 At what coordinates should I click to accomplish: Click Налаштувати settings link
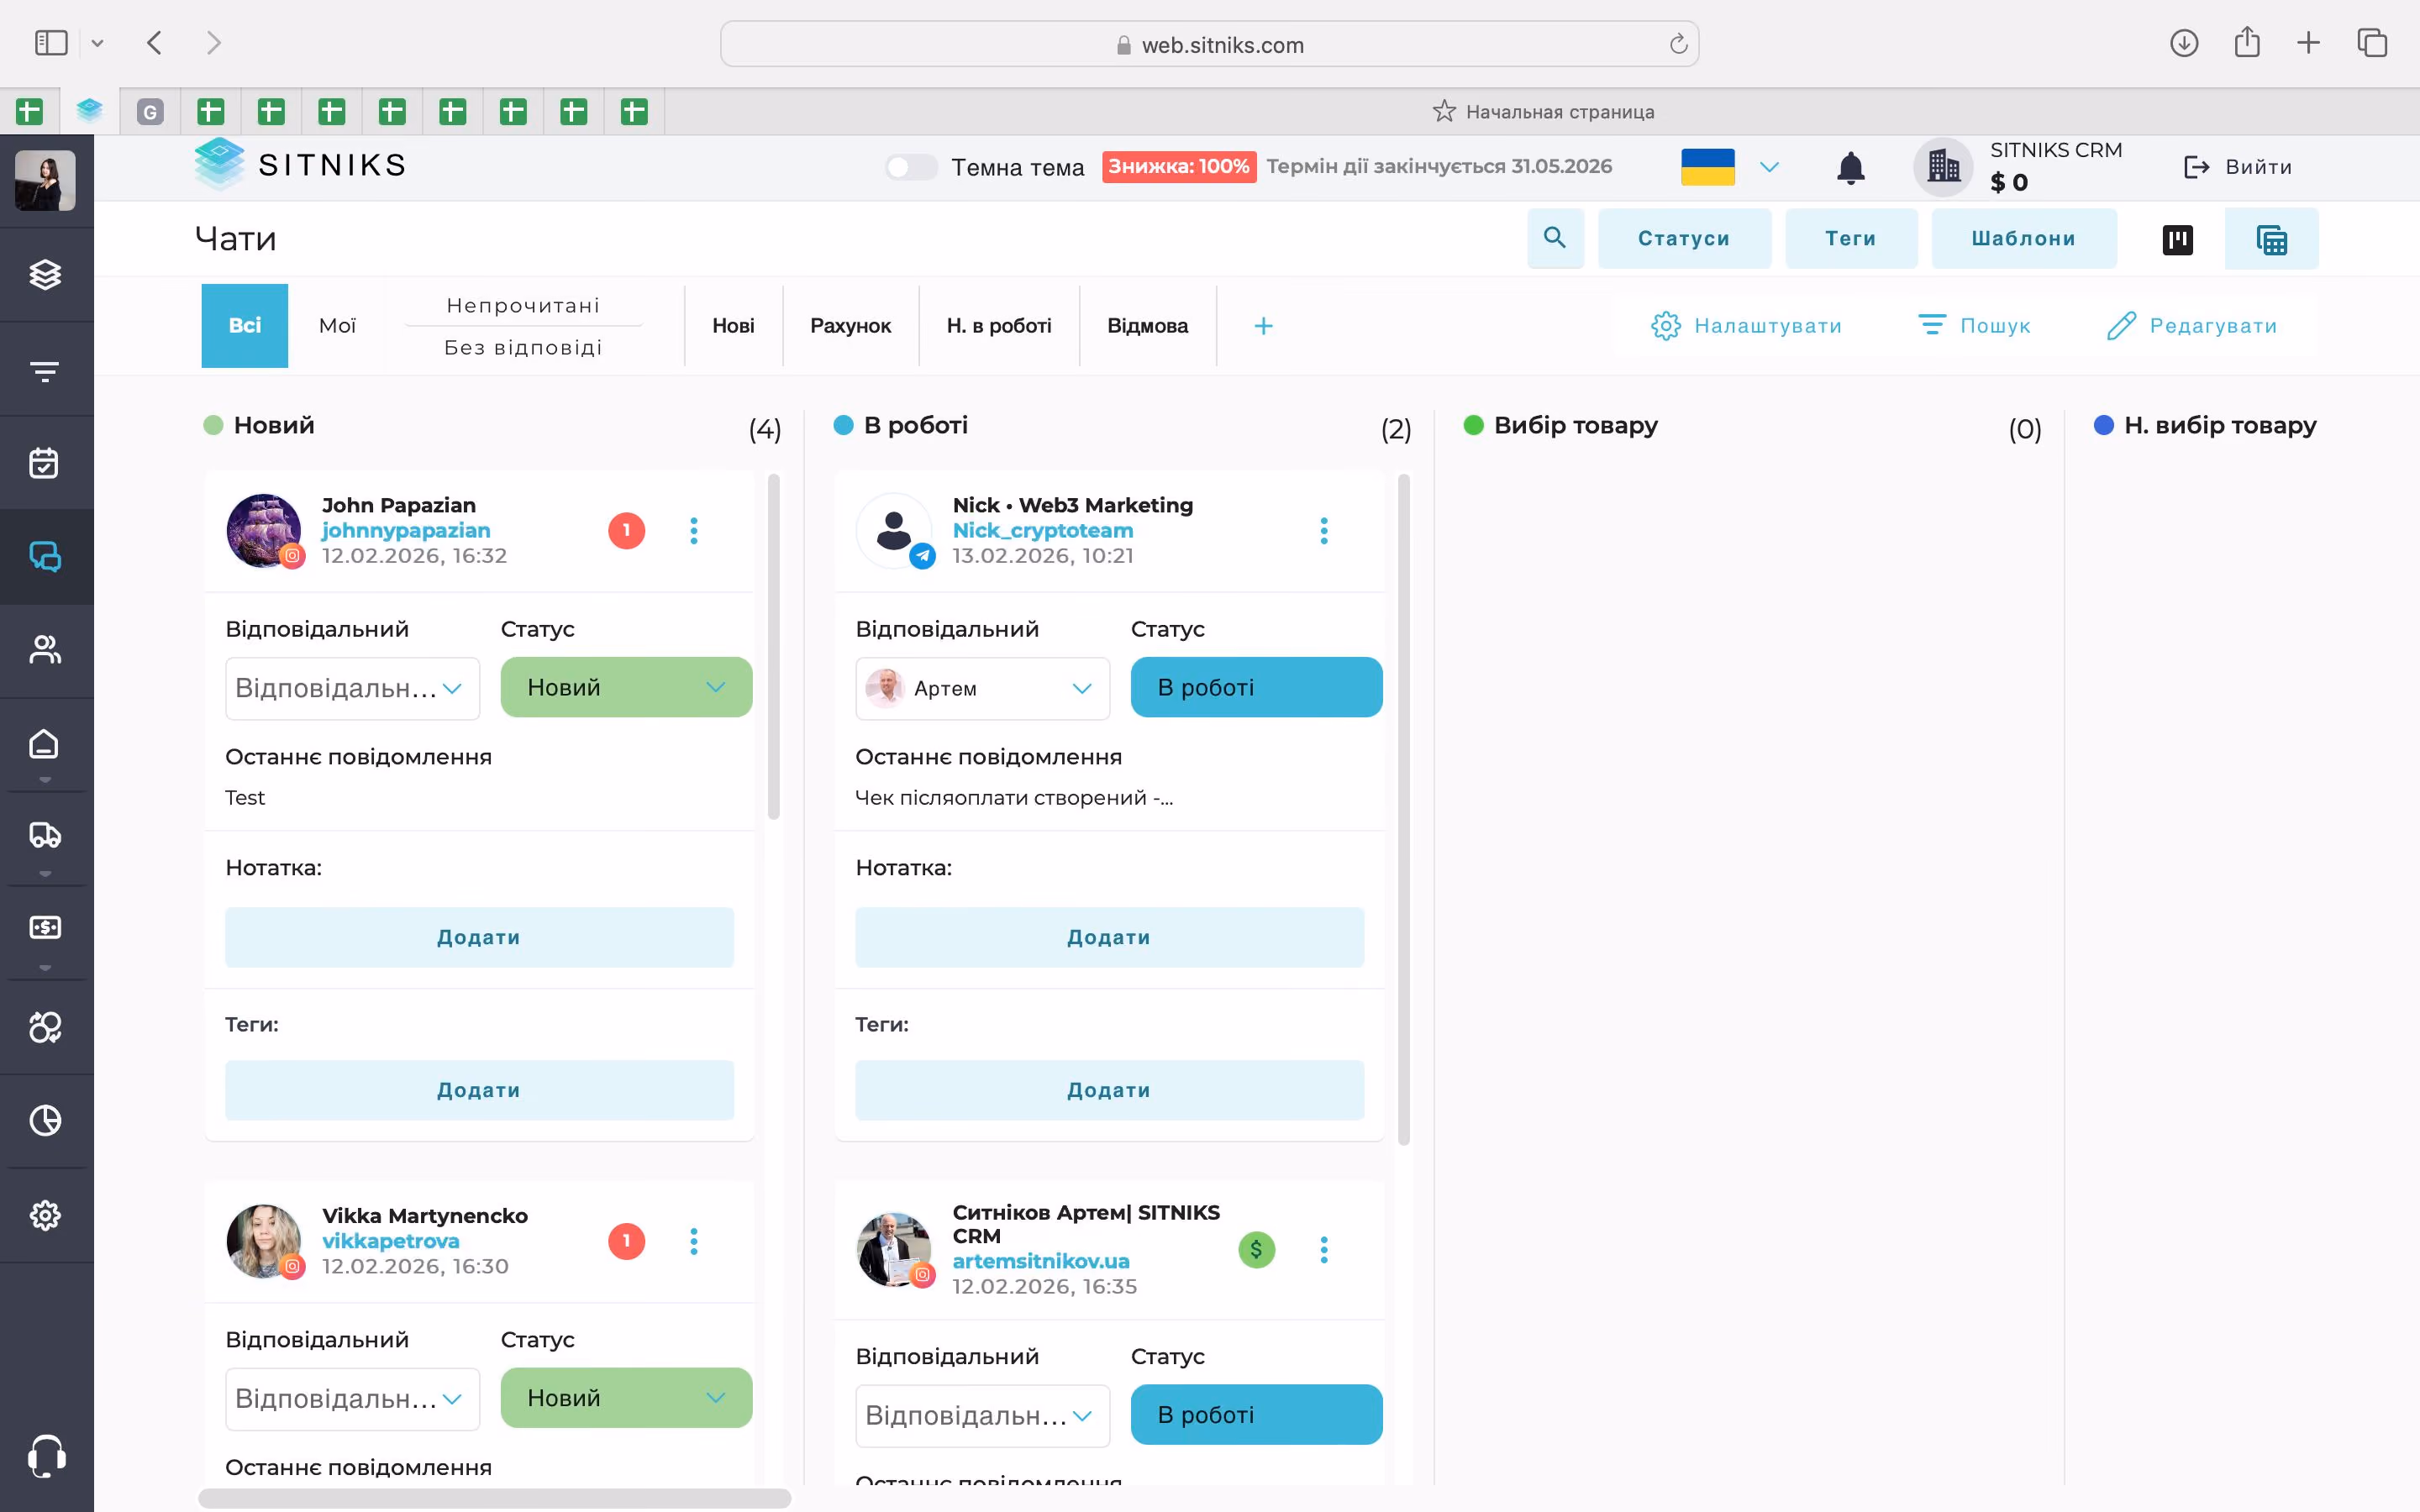click(x=1746, y=326)
